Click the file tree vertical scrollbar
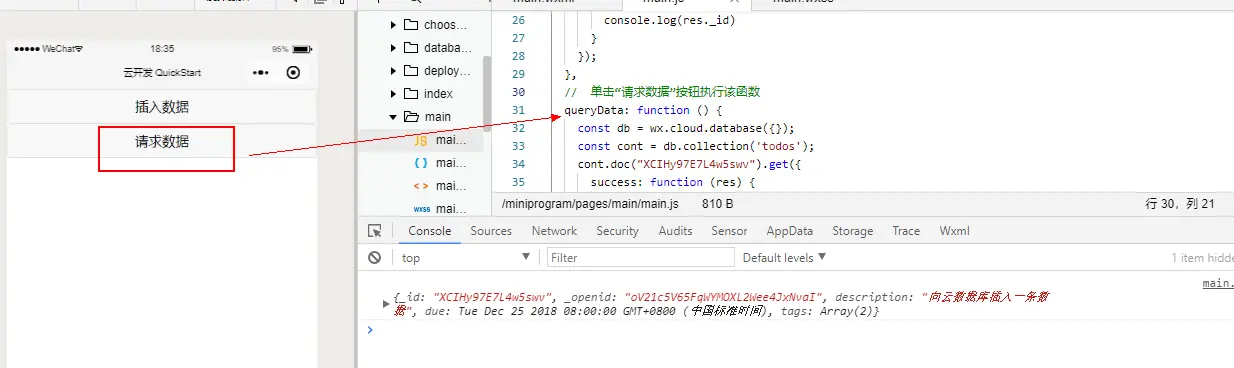Screen dimensions: 1234x368 [487, 95]
